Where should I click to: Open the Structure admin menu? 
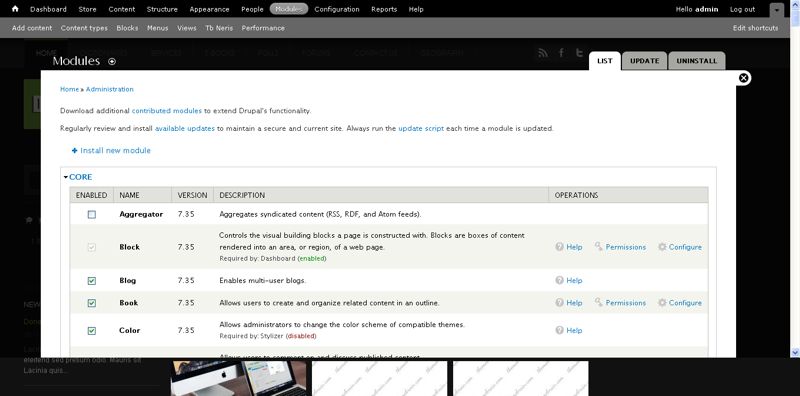(x=162, y=9)
